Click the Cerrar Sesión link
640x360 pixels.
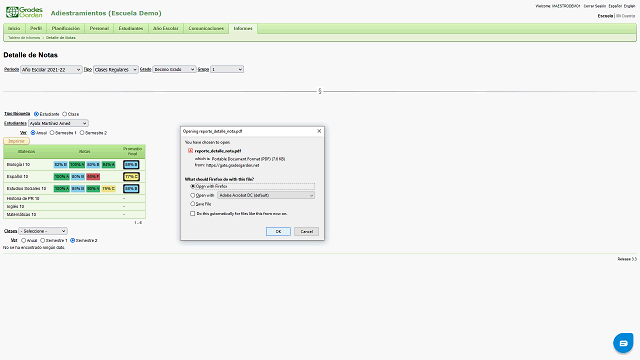(x=595, y=6)
